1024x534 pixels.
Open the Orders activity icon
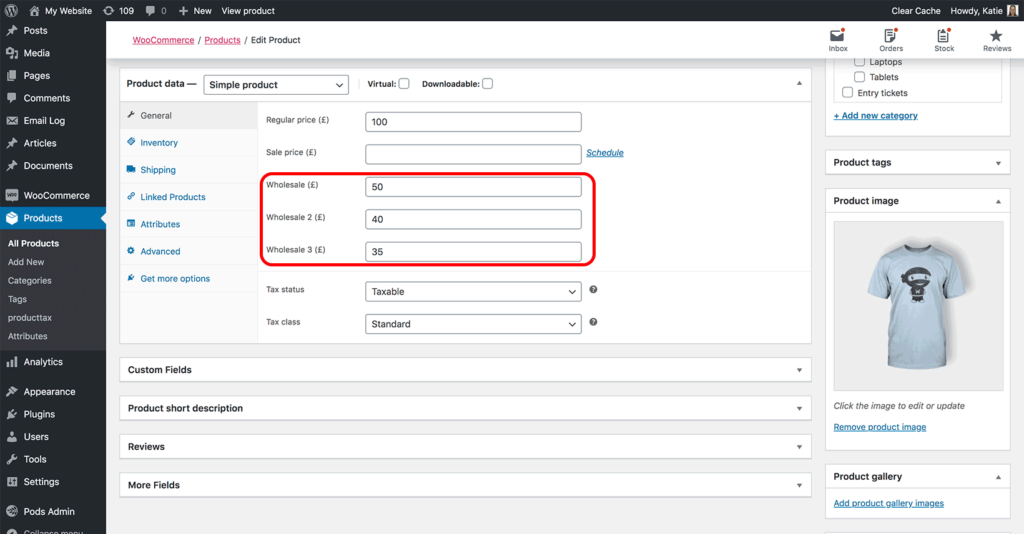[891, 37]
